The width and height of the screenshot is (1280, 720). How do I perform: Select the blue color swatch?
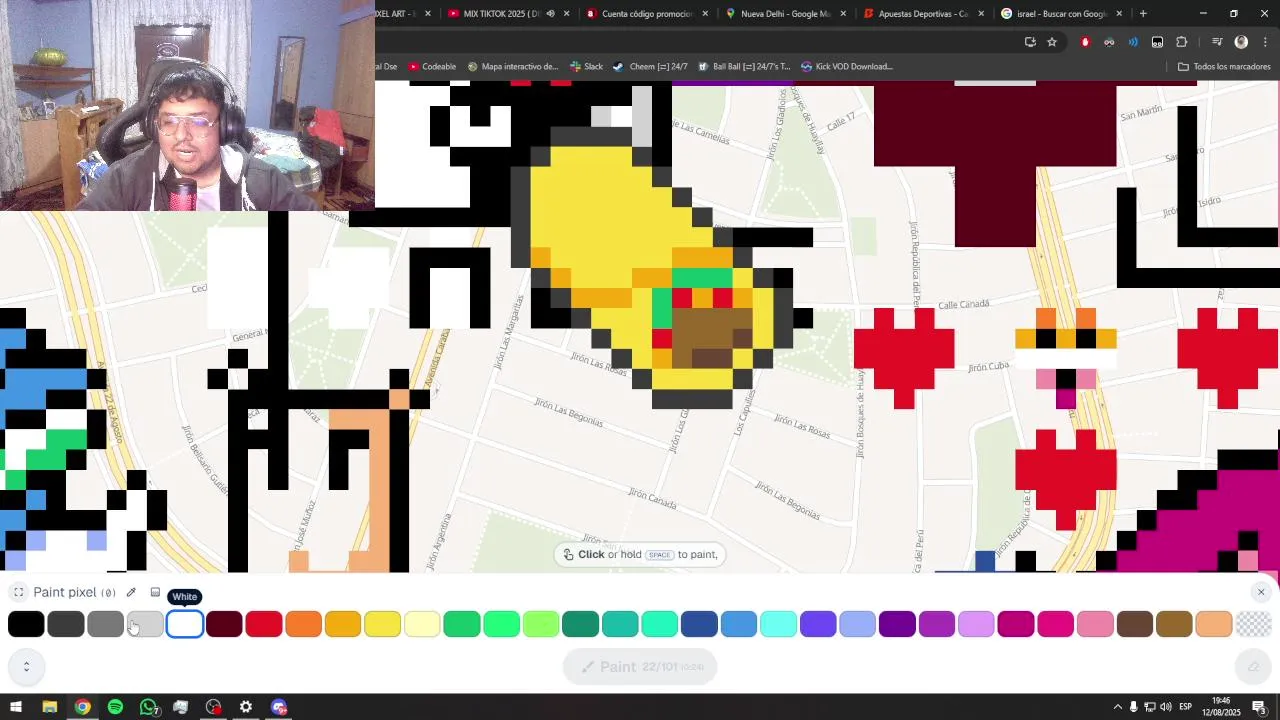tap(739, 624)
